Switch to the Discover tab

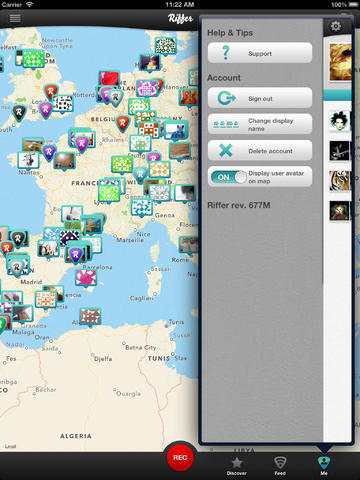[x=237, y=465]
